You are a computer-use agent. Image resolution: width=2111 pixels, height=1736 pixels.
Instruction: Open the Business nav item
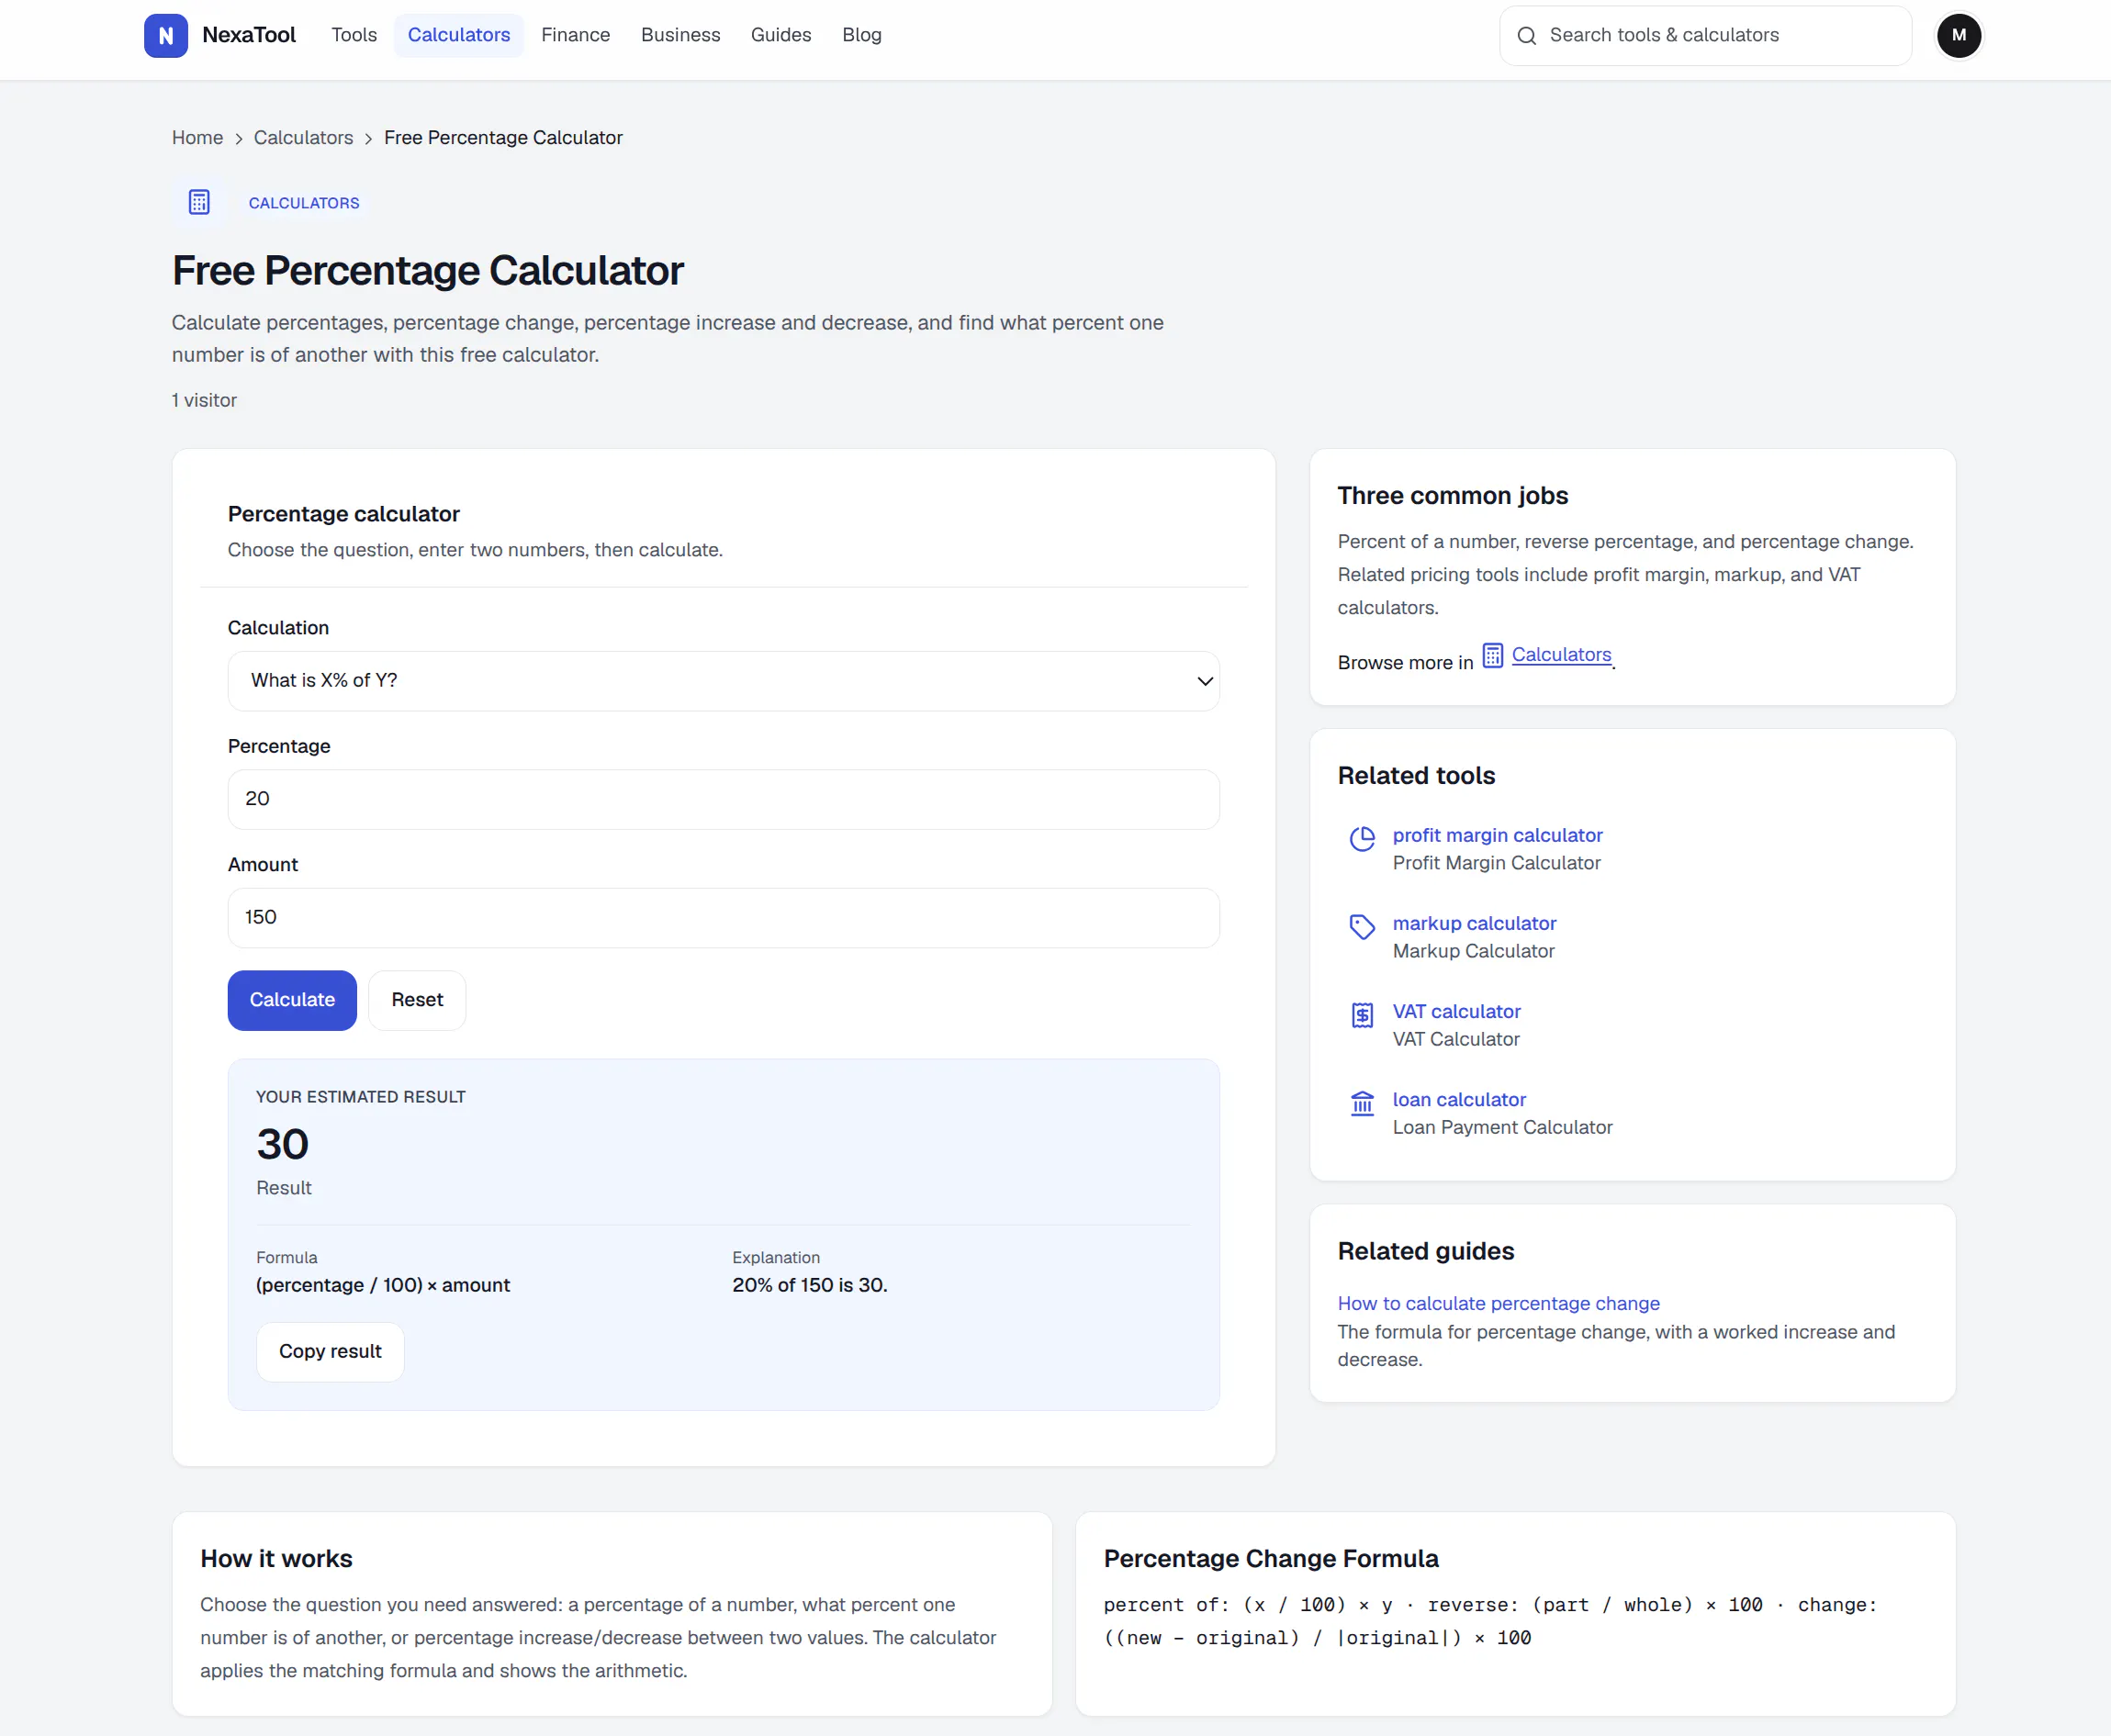[681, 35]
